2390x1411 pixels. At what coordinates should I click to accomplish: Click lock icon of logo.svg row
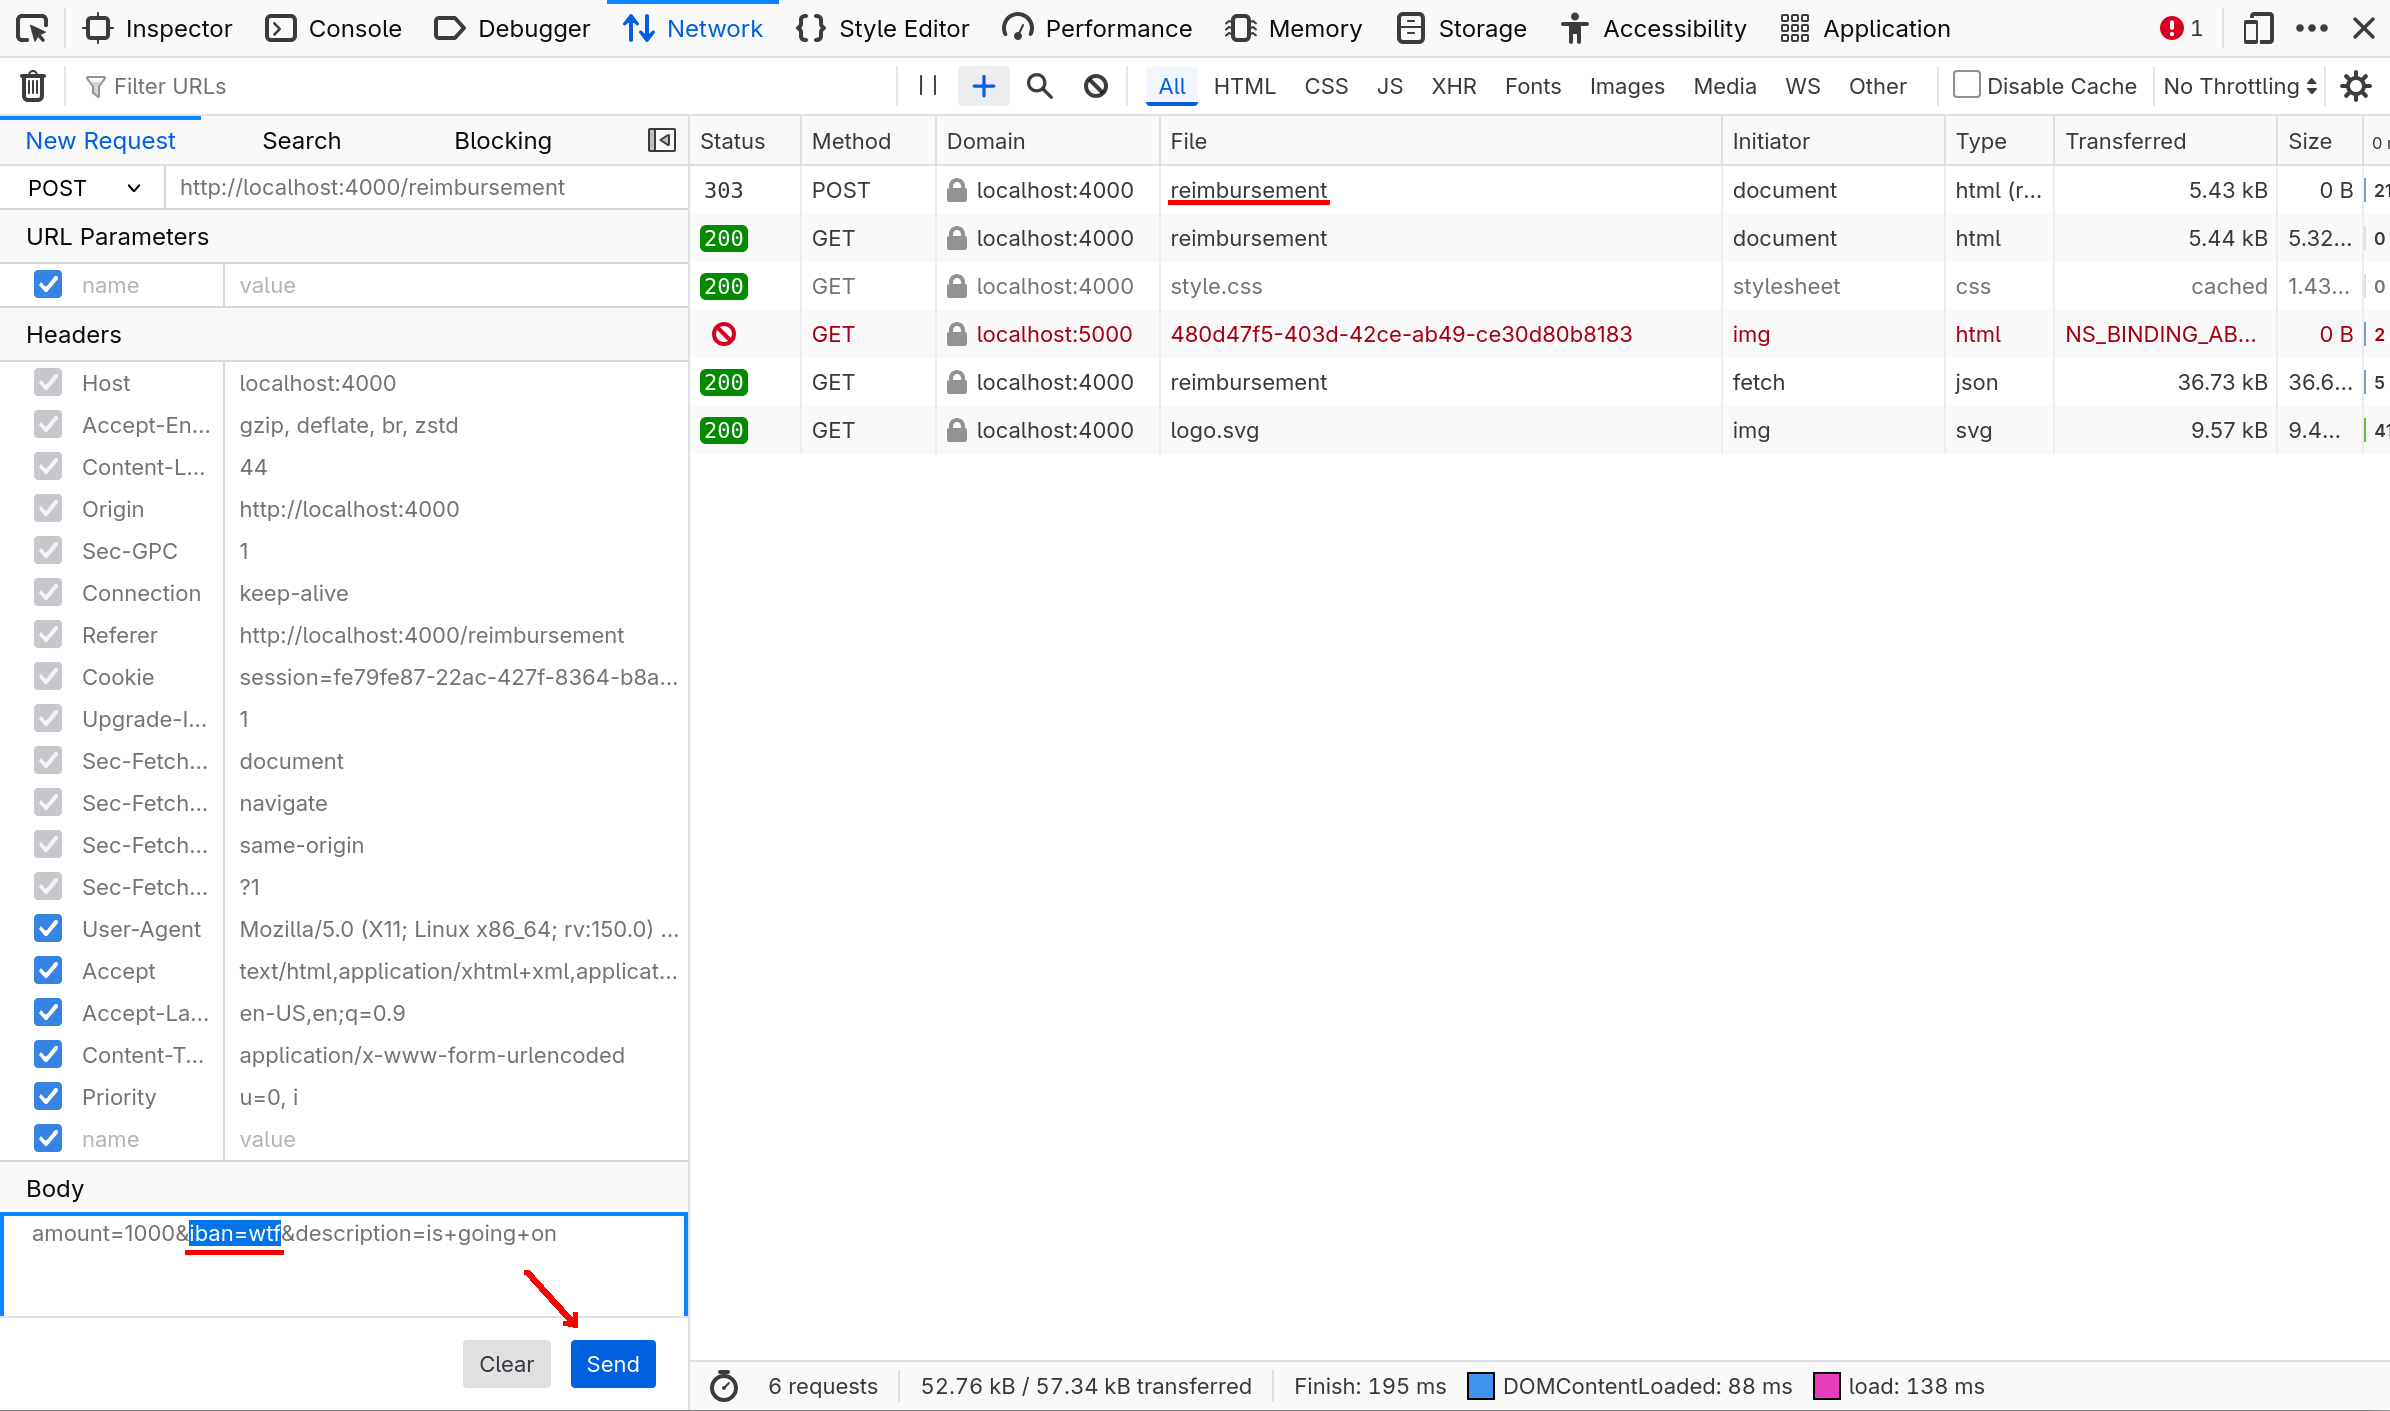coord(957,430)
